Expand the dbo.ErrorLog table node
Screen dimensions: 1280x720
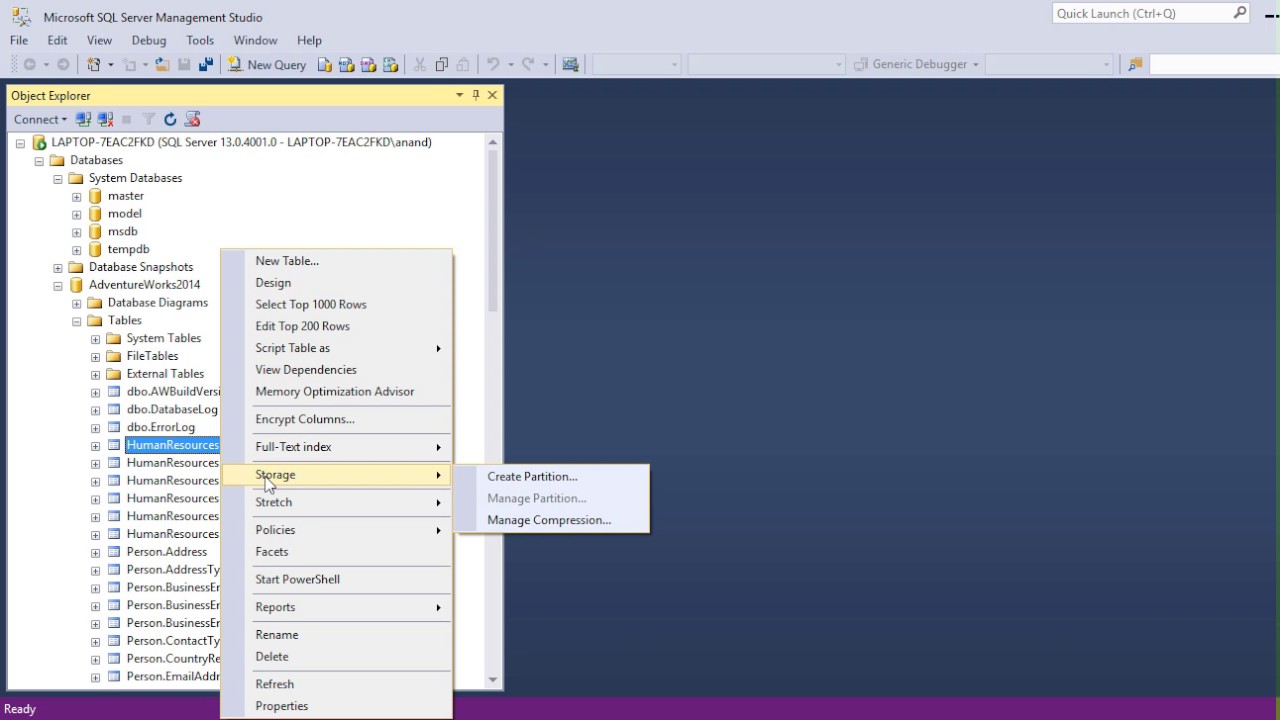click(96, 428)
